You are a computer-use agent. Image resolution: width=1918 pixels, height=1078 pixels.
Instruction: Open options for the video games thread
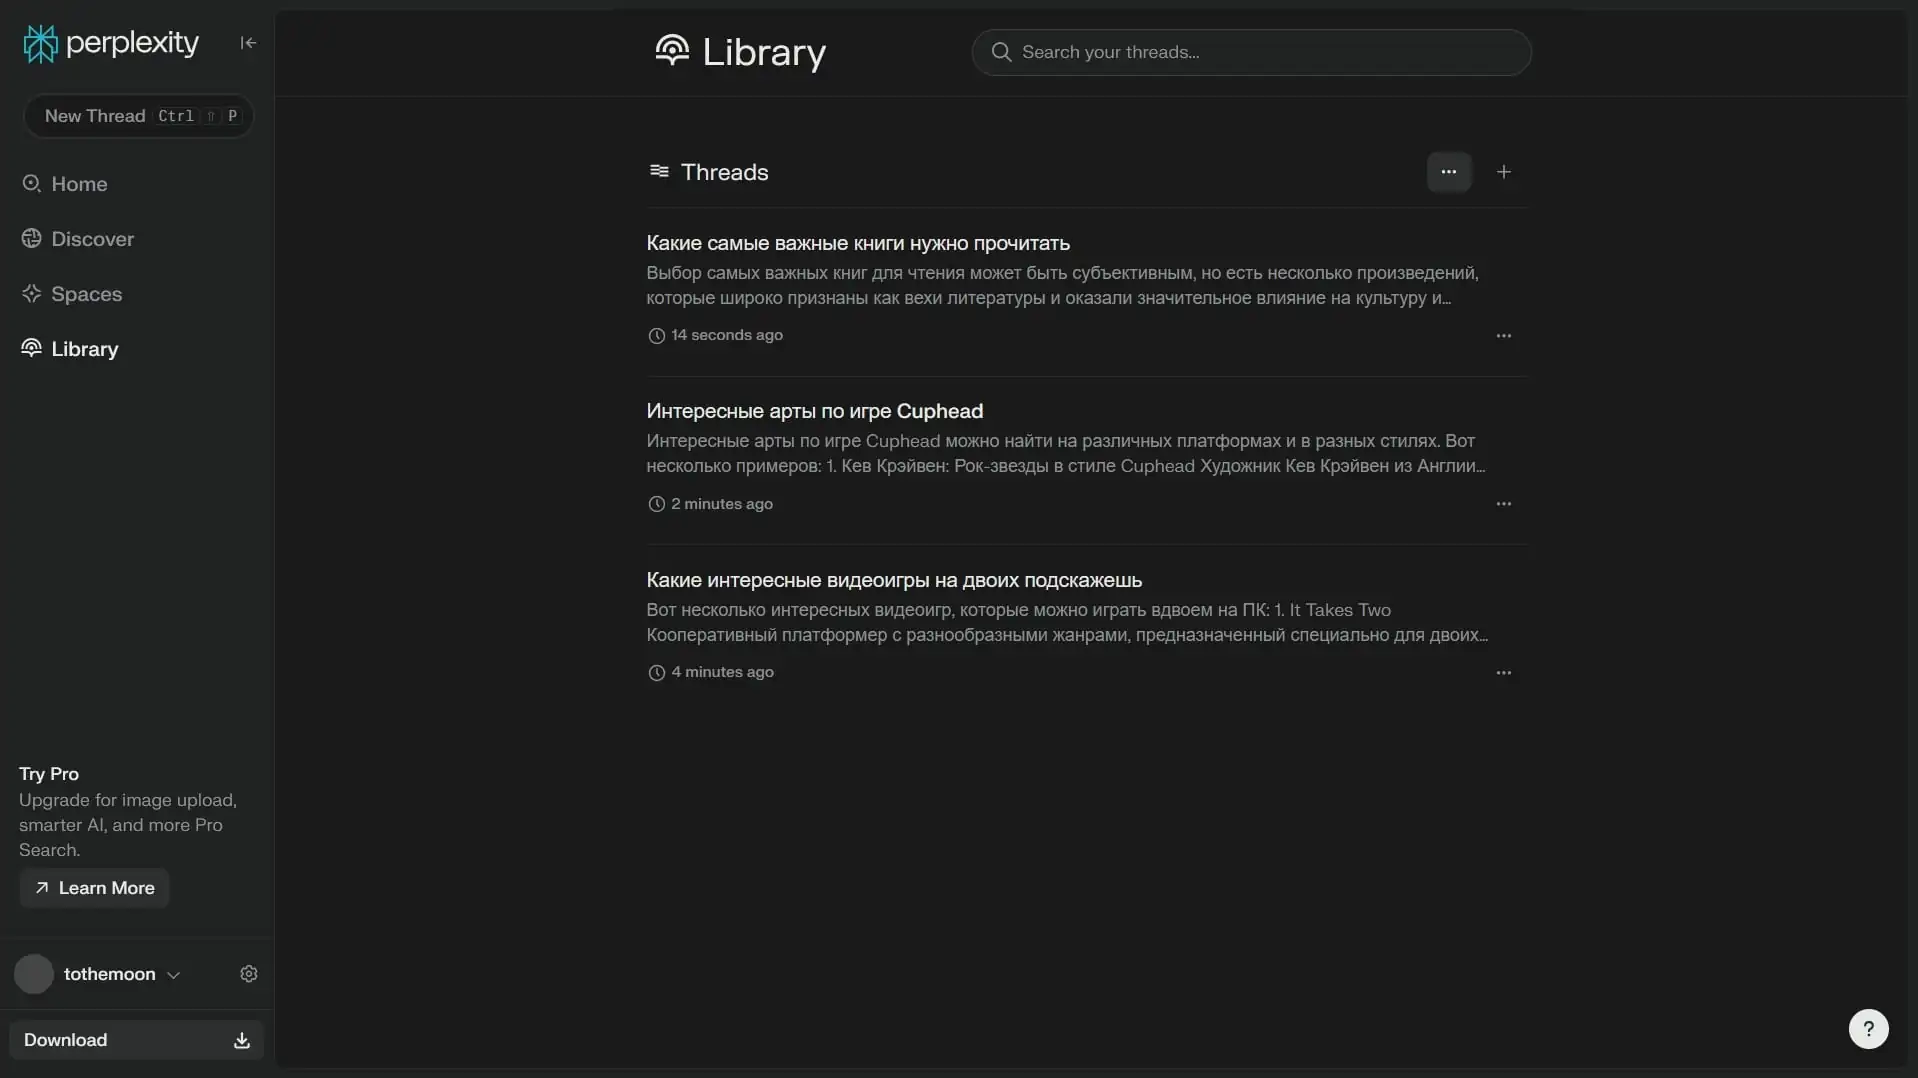tap(1503, 673)
